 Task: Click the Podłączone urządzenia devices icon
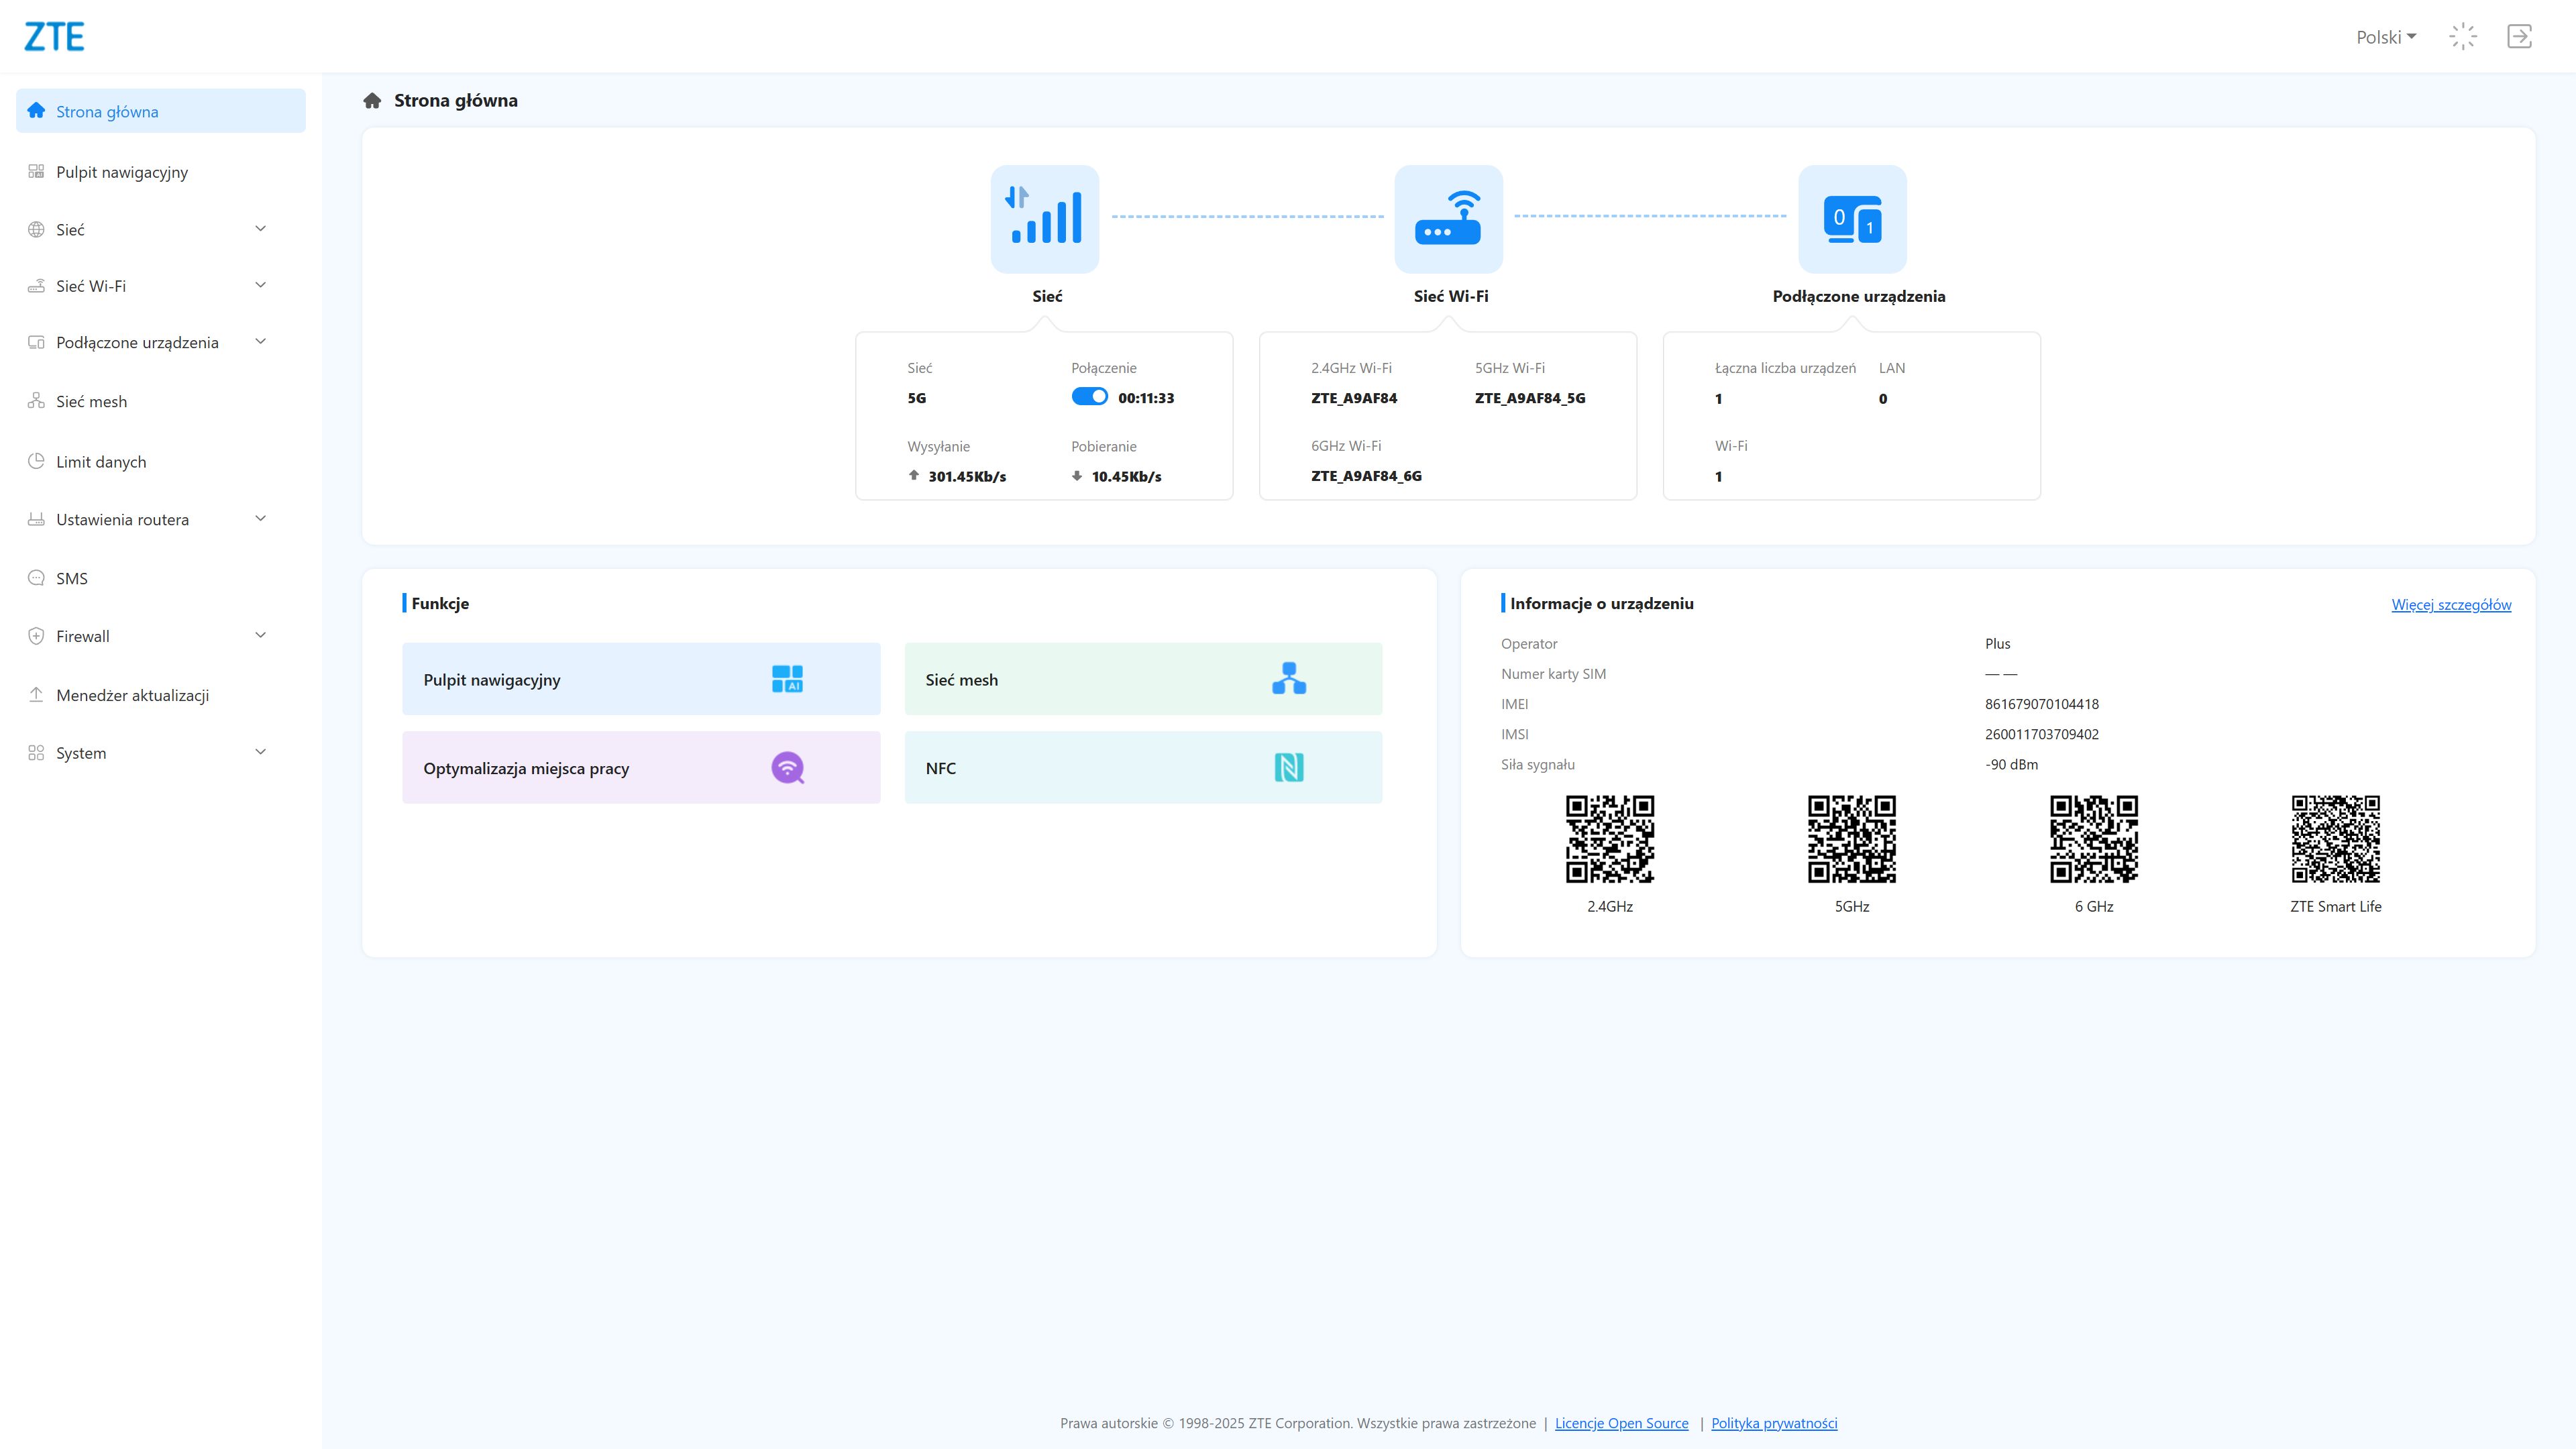[x=1852, y=218]
